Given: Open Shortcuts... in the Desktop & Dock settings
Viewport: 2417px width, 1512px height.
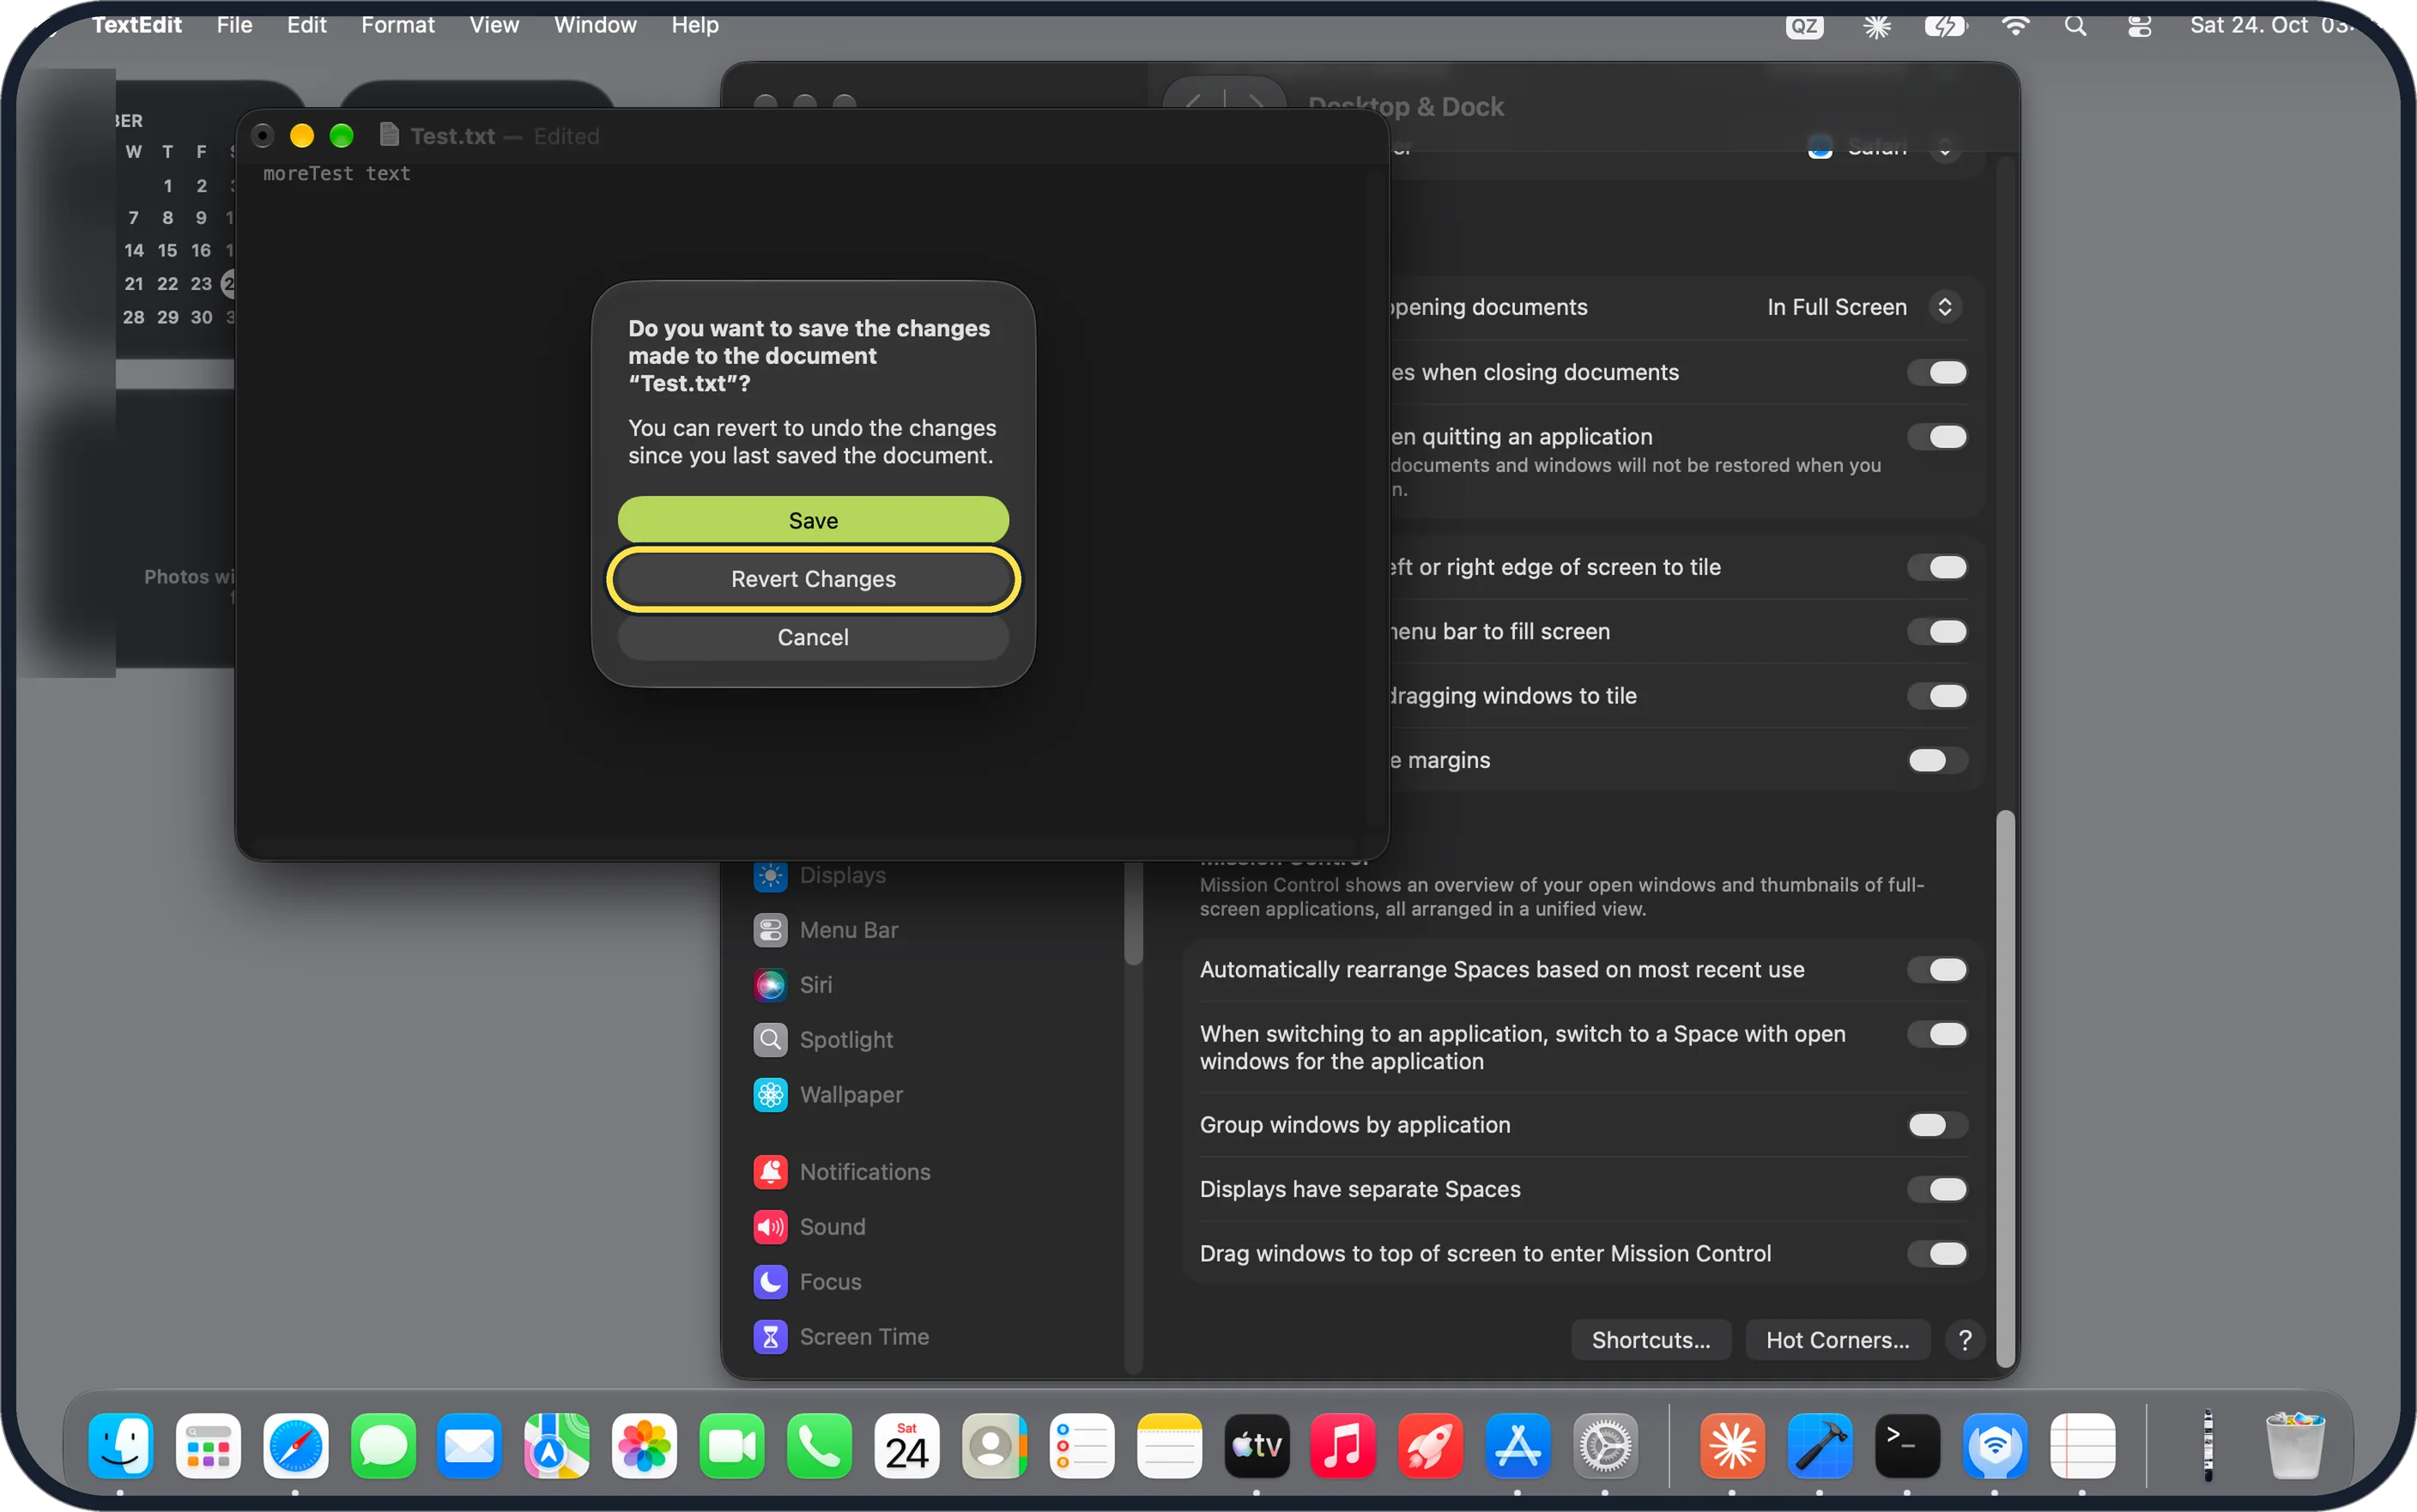Looking at the screenshot, I should click(x=1651, y=1339).
